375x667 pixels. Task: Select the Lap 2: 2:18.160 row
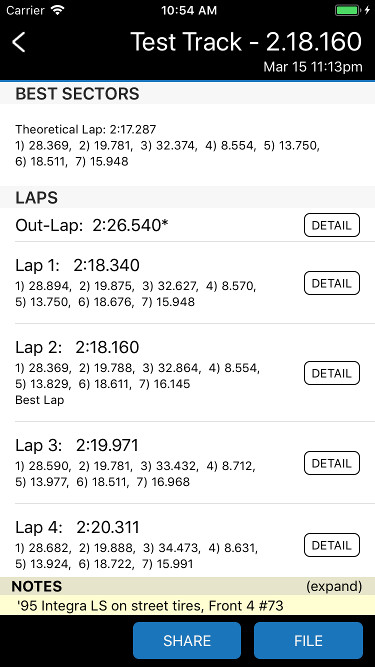(x=188, y=373)
